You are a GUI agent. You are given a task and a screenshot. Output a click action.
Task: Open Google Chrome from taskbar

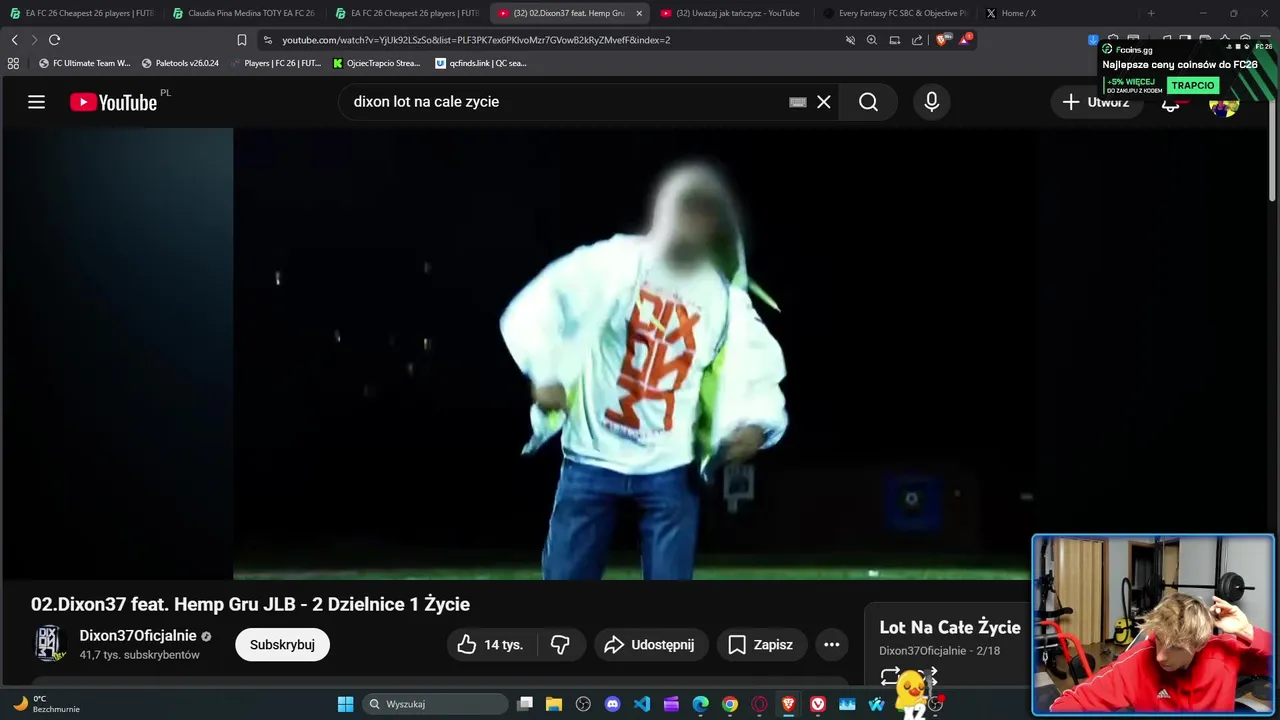click(730, 704)
